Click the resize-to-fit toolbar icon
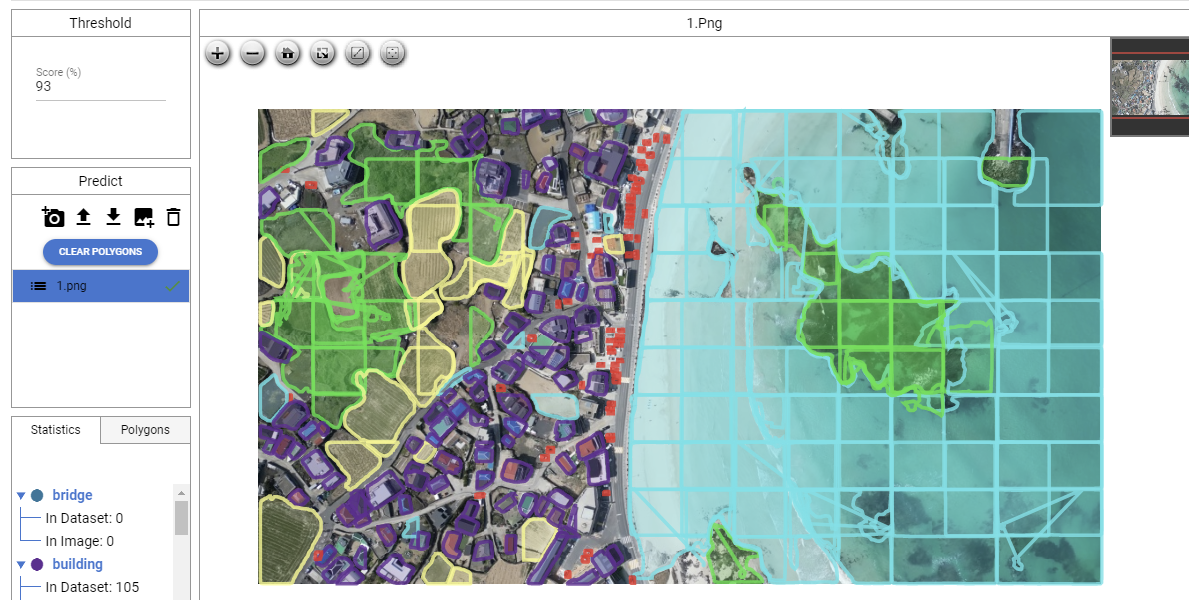The height and width of the screenshot is (600, 1189). (x=322, y=53)
